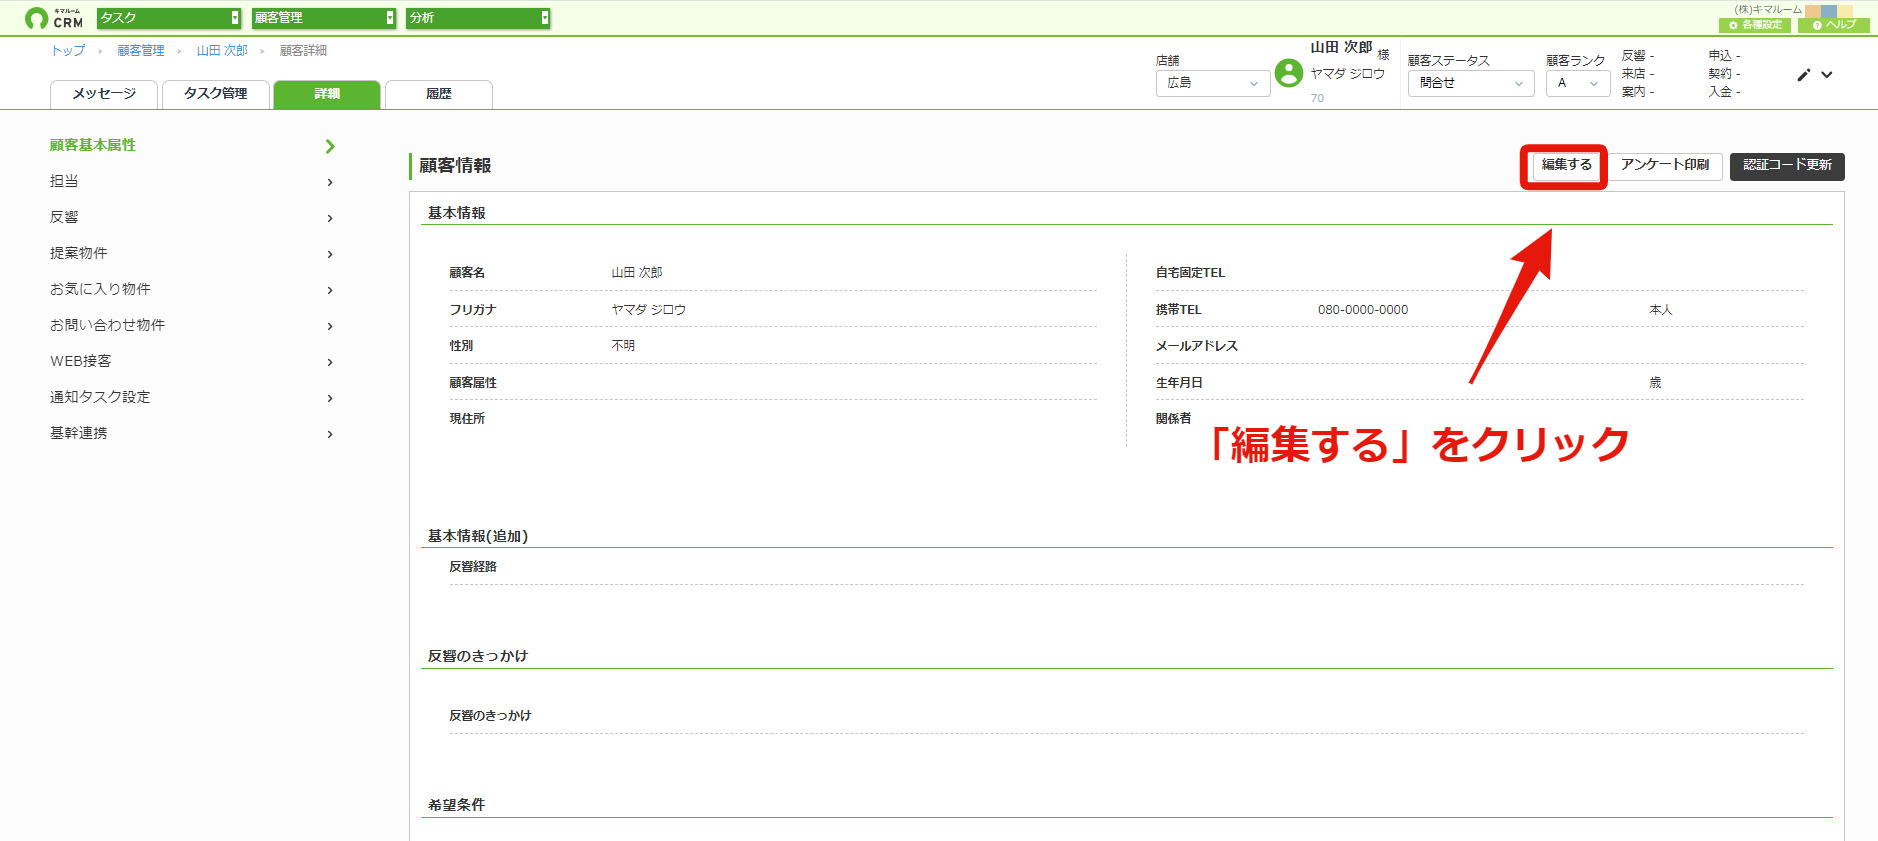Switch to the メッセージ tab

[x=104, y=94]
